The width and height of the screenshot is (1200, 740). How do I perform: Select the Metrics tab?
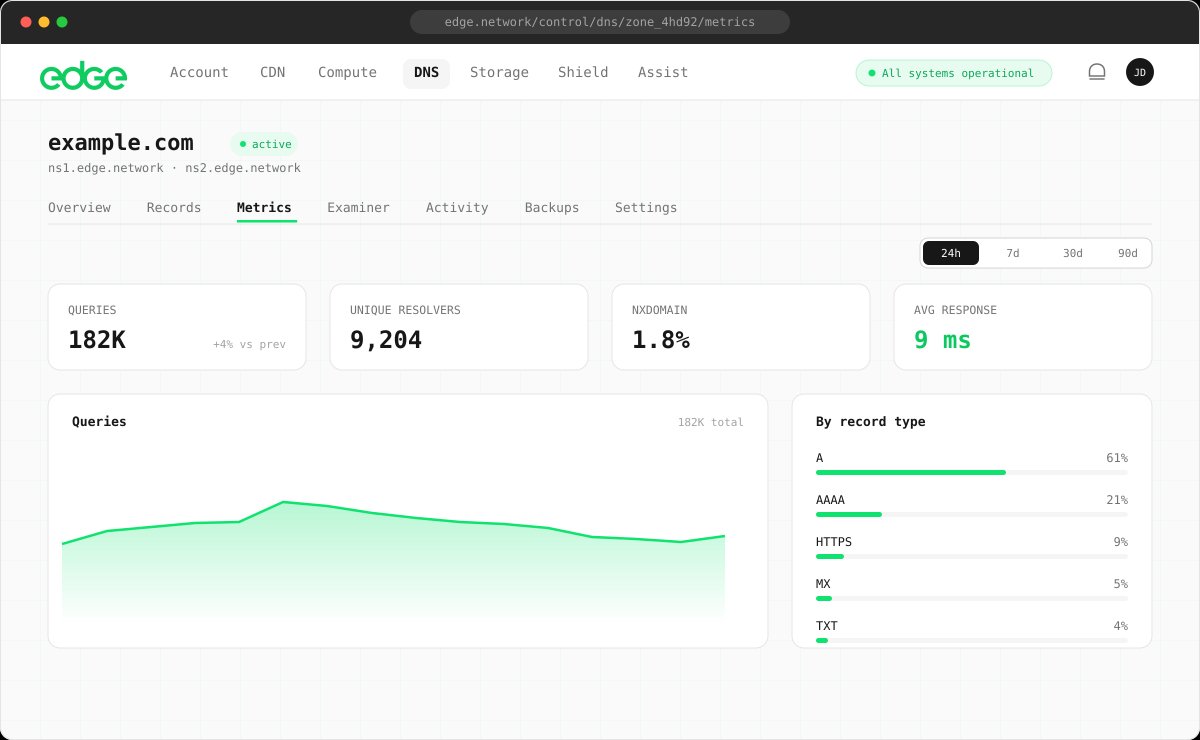tap(264, 208)
